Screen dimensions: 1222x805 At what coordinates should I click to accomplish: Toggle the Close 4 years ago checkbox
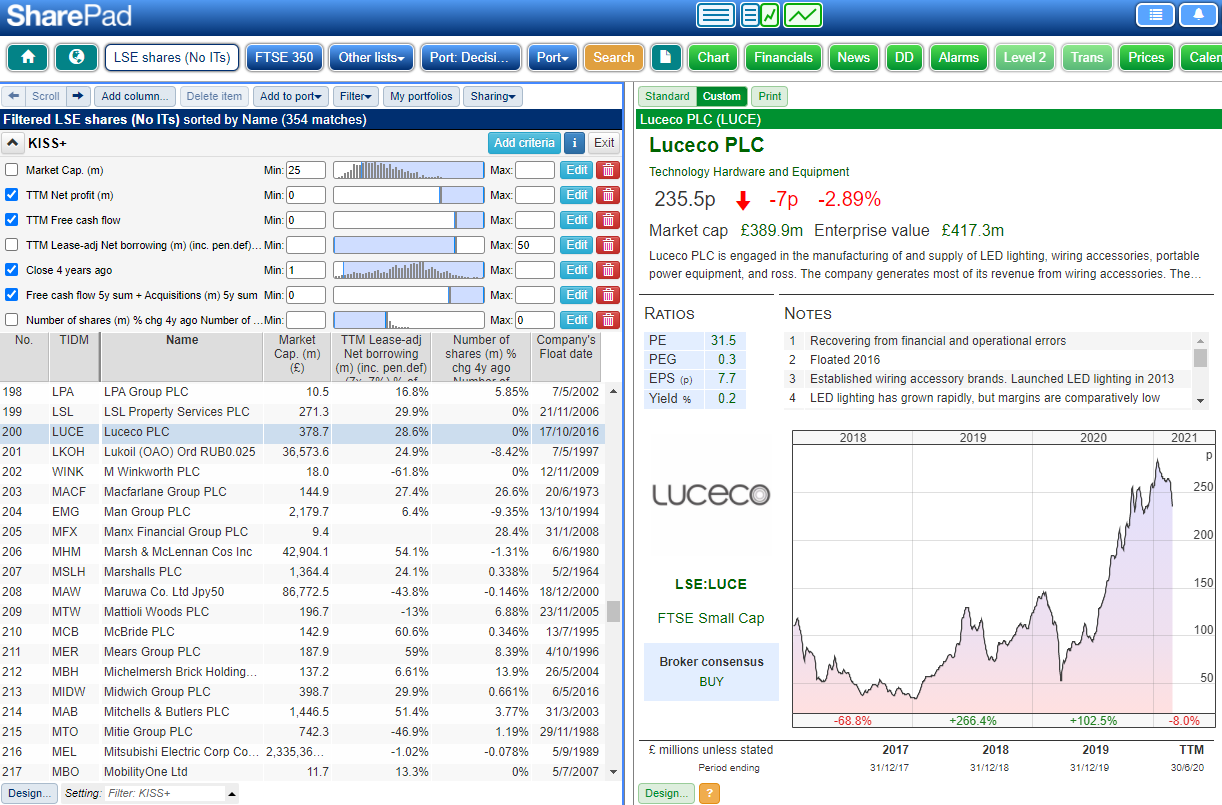[x=12, y=270]
